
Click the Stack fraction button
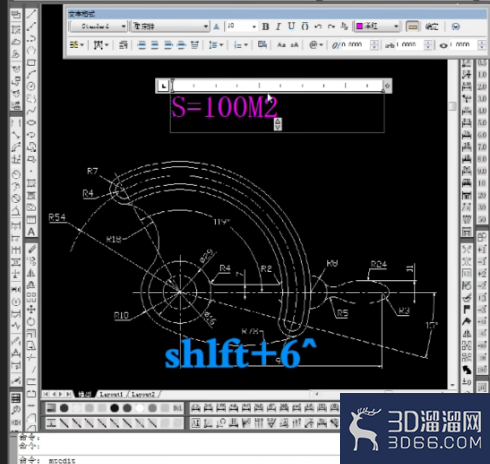pyautogui.click(x=344, y=26)
